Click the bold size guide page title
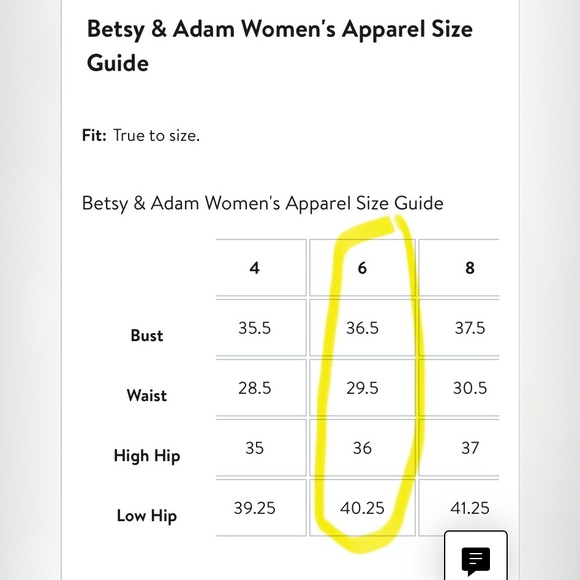580x580 pixels. click(x=280, y=45)
